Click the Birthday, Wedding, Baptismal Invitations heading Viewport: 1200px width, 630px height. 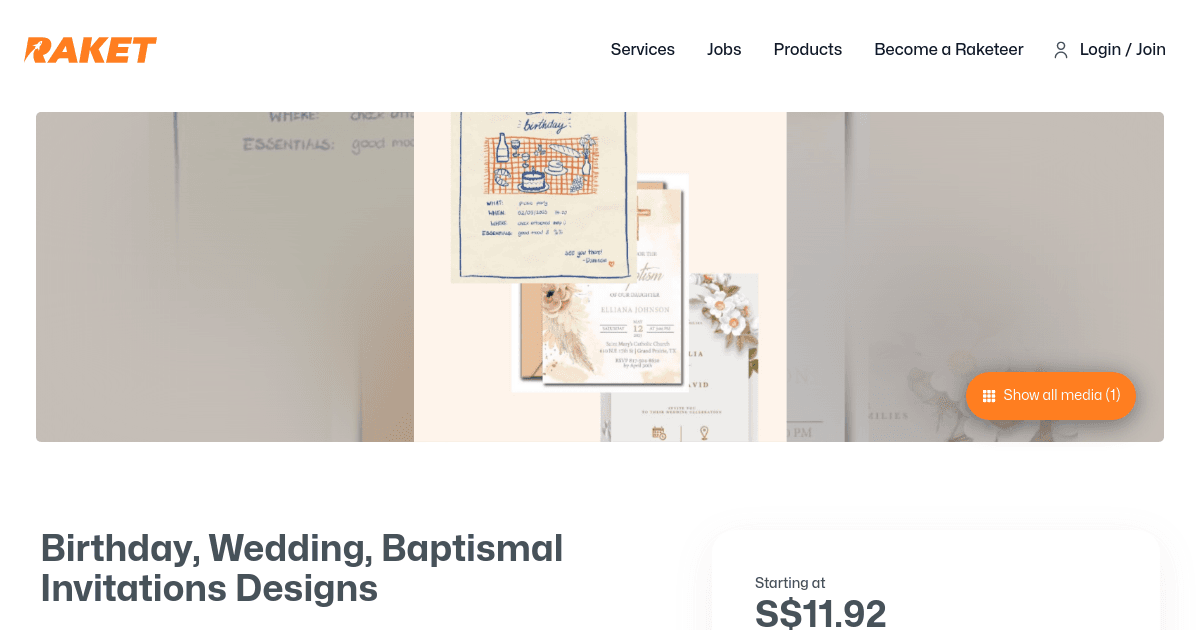[302, 568]
